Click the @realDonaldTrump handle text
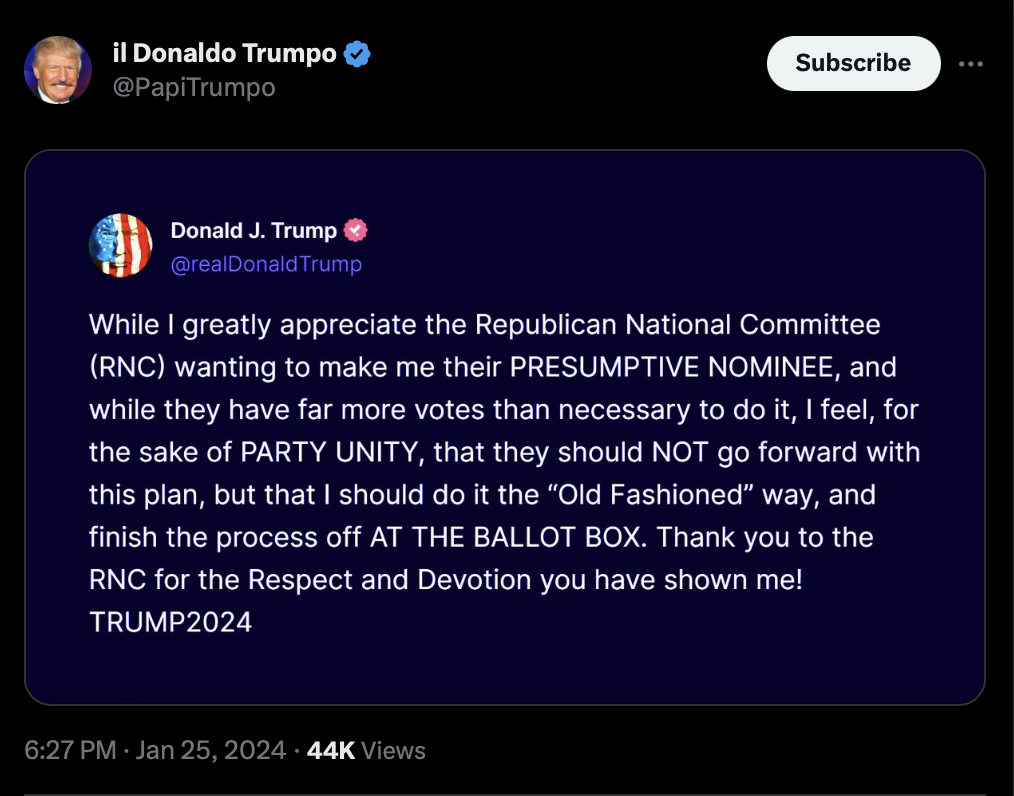The image size is (1014, 796). [266, 264]
